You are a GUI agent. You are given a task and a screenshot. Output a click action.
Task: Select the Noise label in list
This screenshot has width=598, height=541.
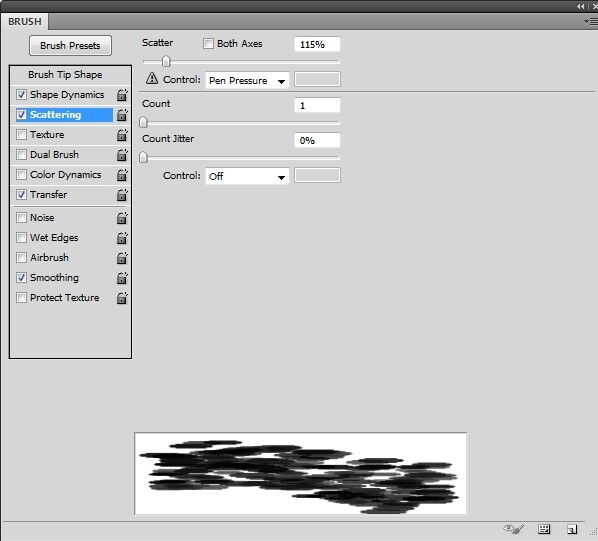click(42, 218)
